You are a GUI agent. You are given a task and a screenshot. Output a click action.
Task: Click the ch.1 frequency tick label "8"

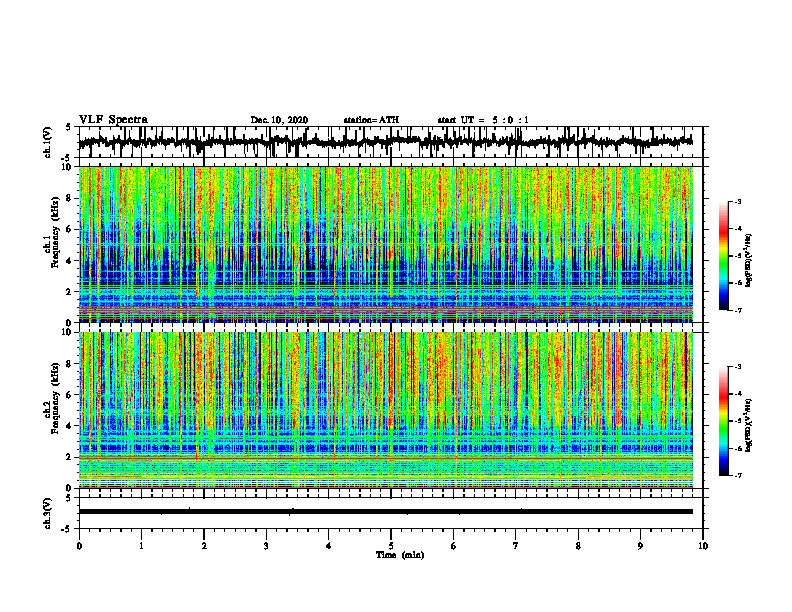pyautogui.click(x=70, y=198)
